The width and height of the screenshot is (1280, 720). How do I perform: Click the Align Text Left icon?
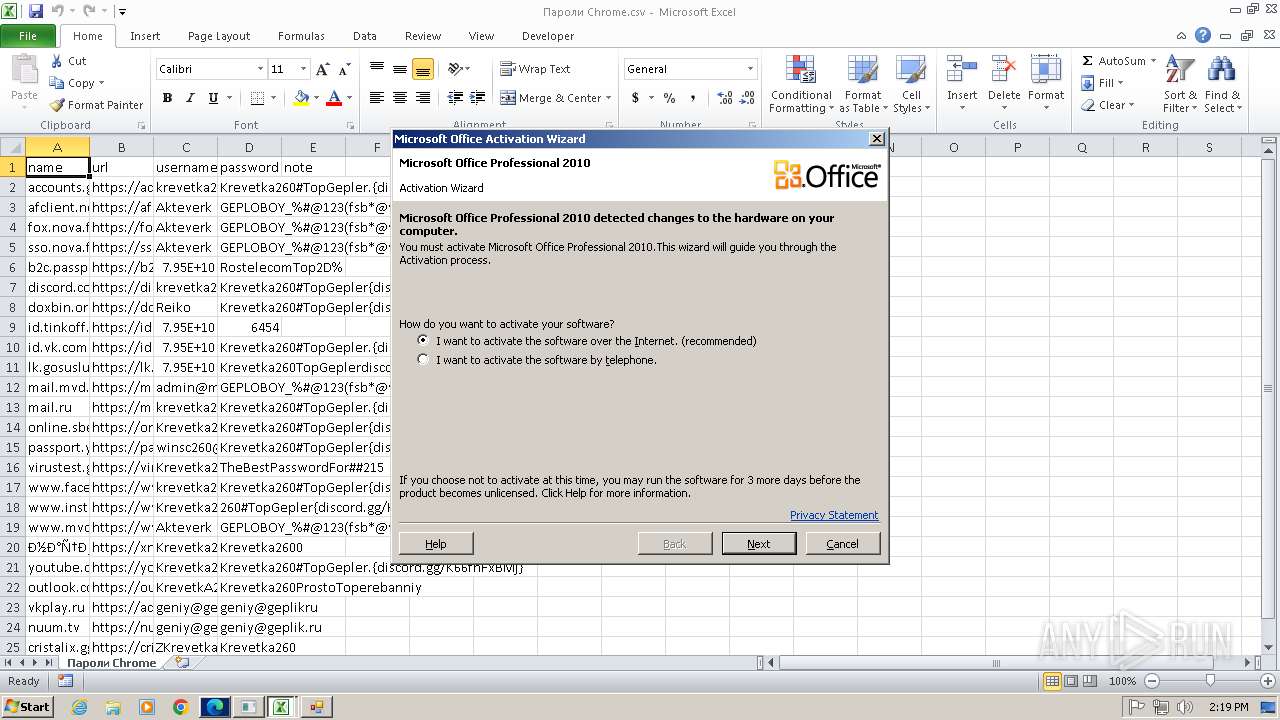tap(377, 98)
